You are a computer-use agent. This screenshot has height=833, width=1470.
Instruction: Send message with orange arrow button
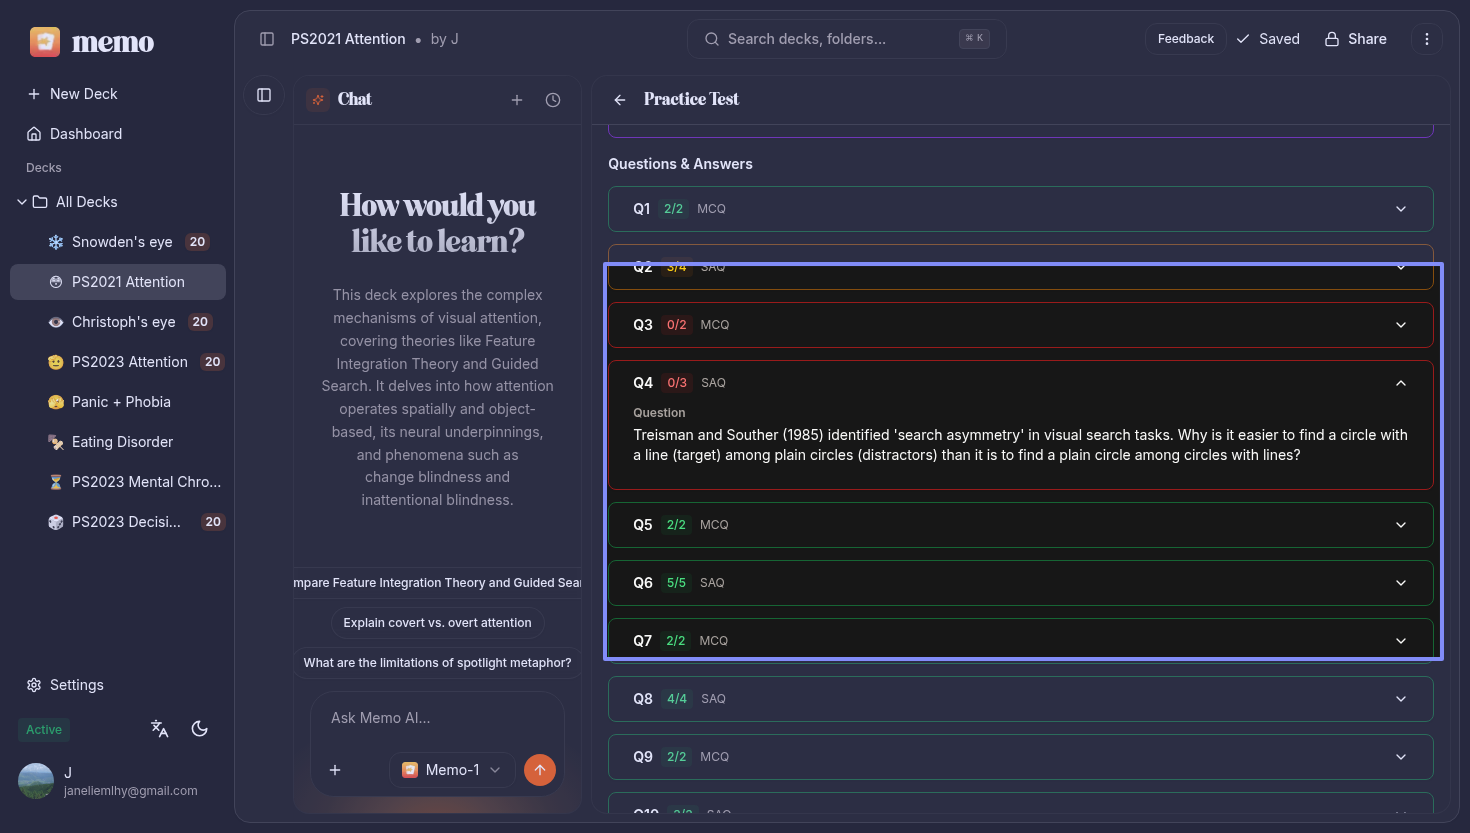coord(540,770)
